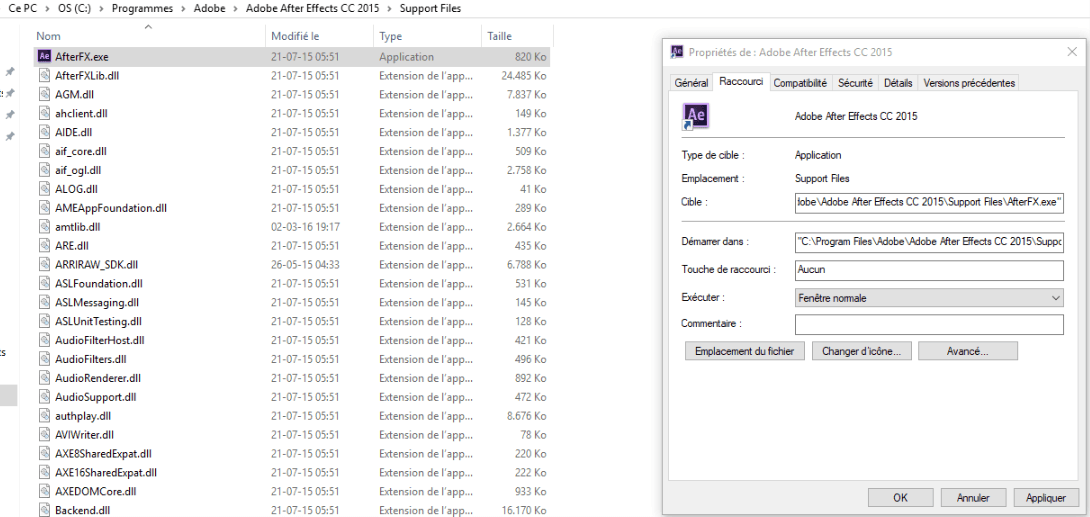Switch to the Raccourci tab

tap(741, 81)
